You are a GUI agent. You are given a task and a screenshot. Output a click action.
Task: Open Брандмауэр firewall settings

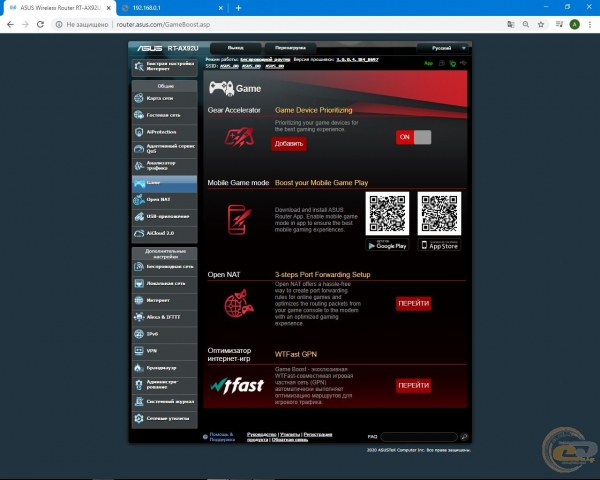[165, 368]
